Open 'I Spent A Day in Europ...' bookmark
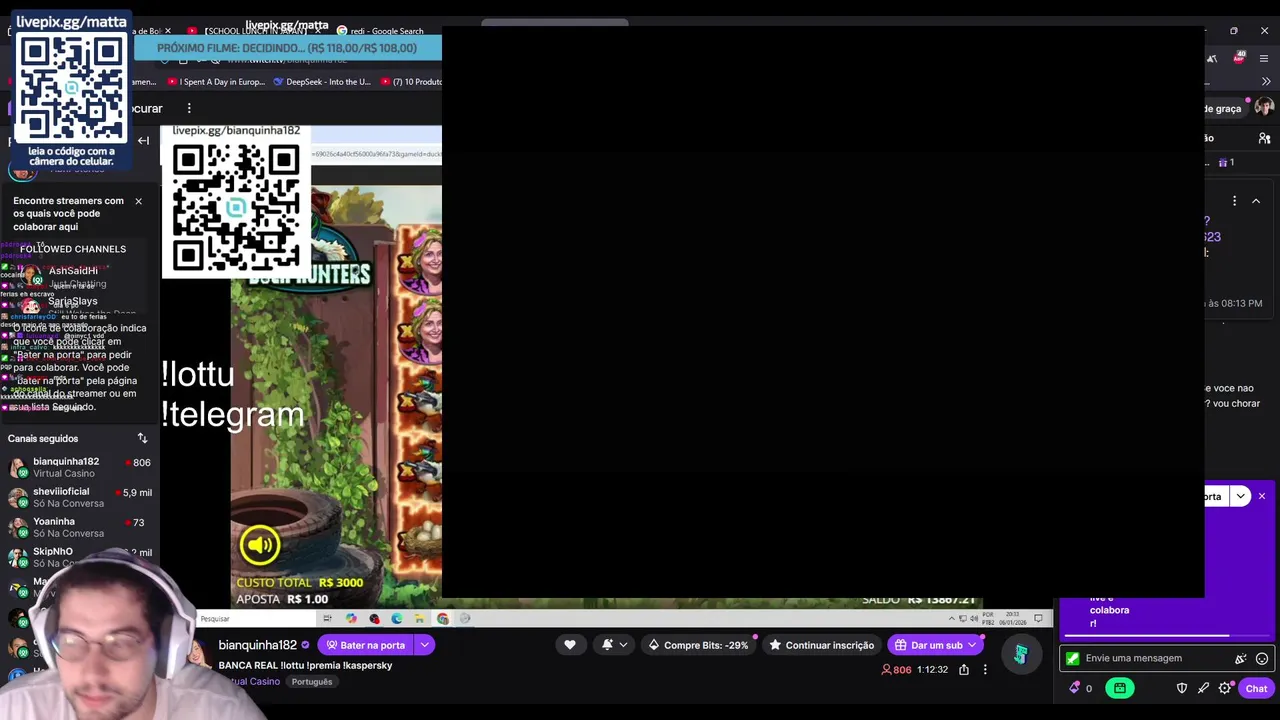Viewport: 1280px width, 720px height. pyautogui.click(x=218, y=82)
